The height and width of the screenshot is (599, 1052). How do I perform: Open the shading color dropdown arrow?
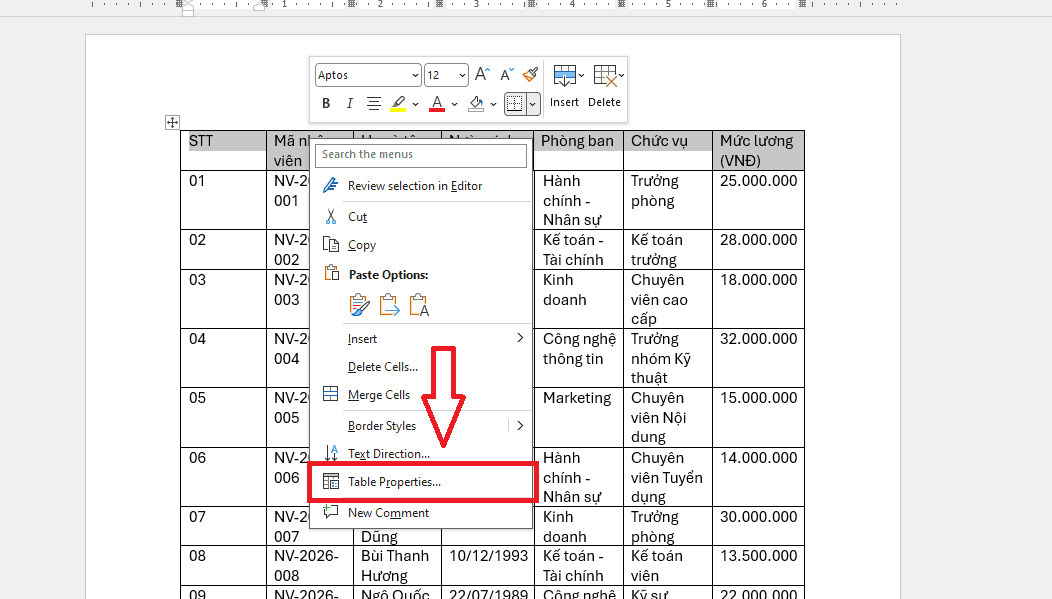pos(493,104)
